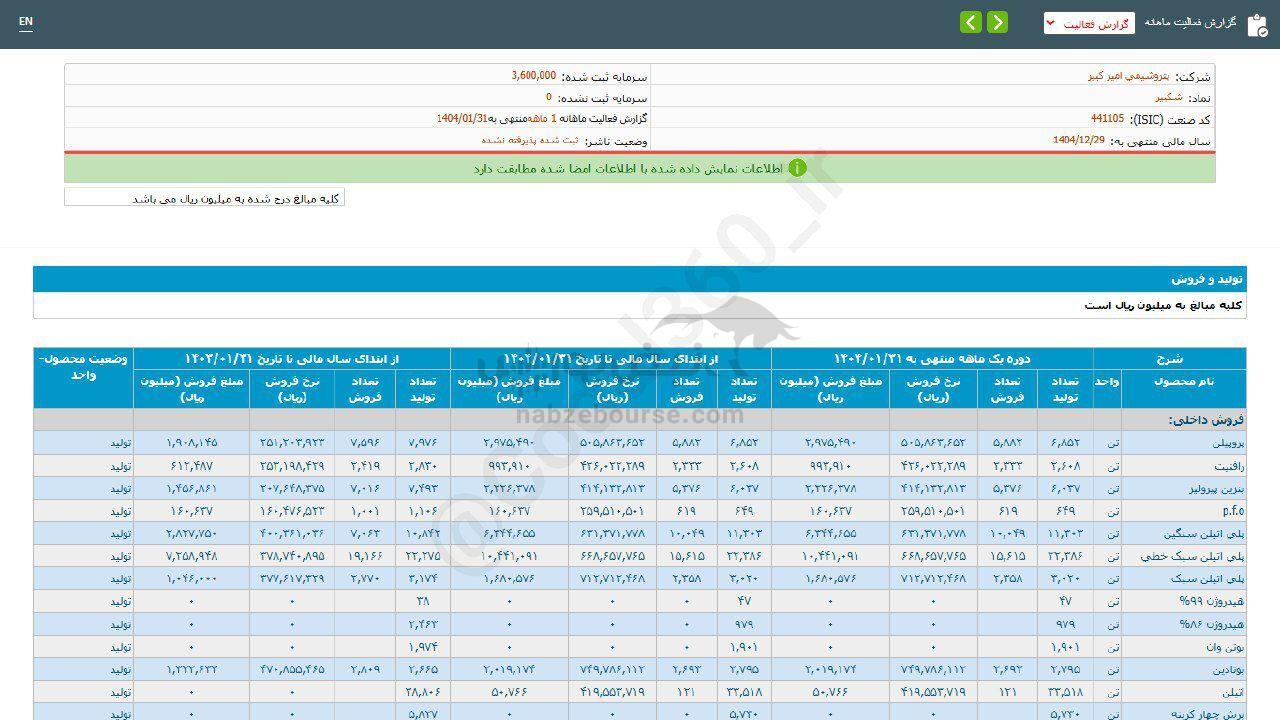1280x720 pixels.
Task: Click the فروش داخلی row label
Action: point(1205,420)
